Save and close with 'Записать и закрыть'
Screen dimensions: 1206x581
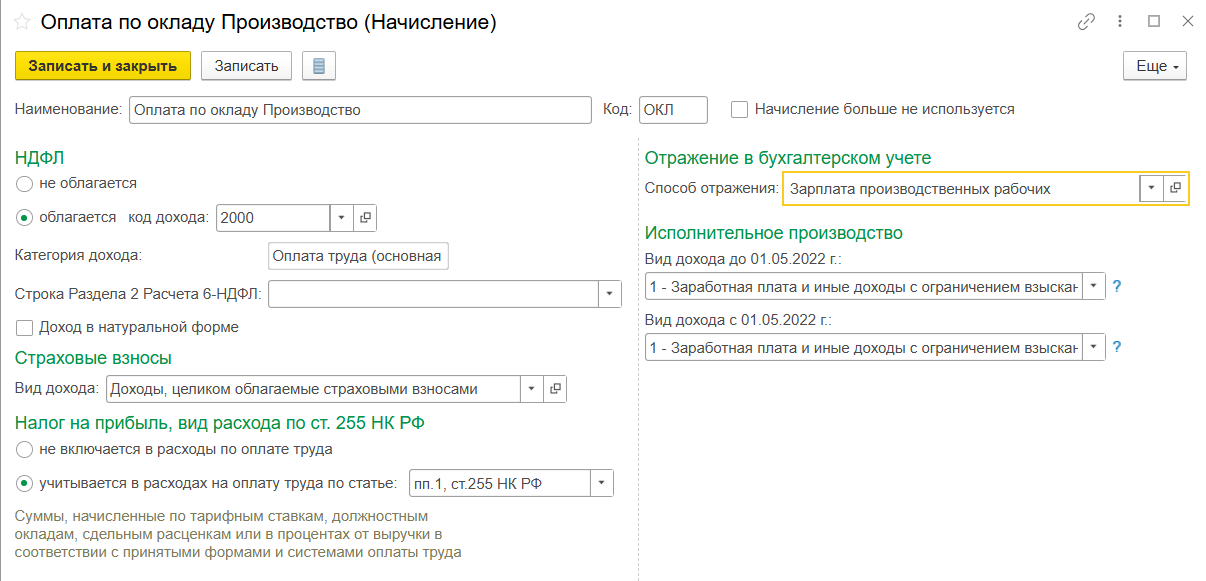103,66
